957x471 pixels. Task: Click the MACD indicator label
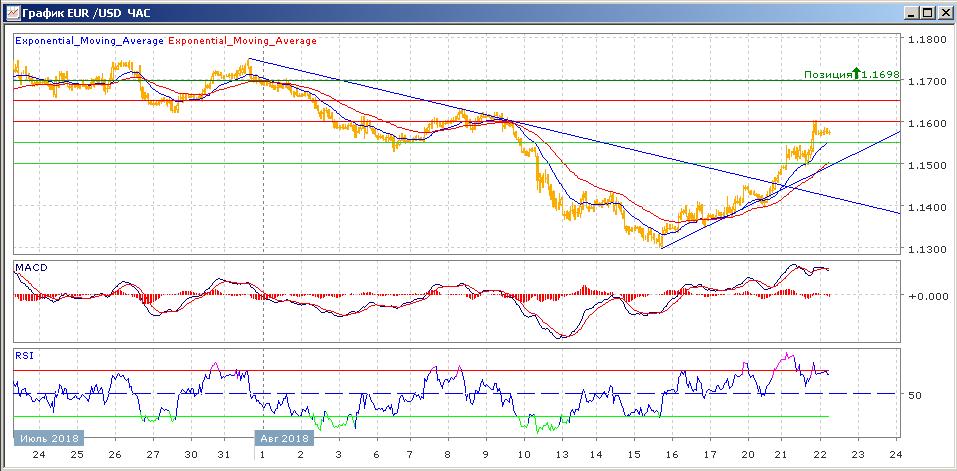[x=31, y=268]
